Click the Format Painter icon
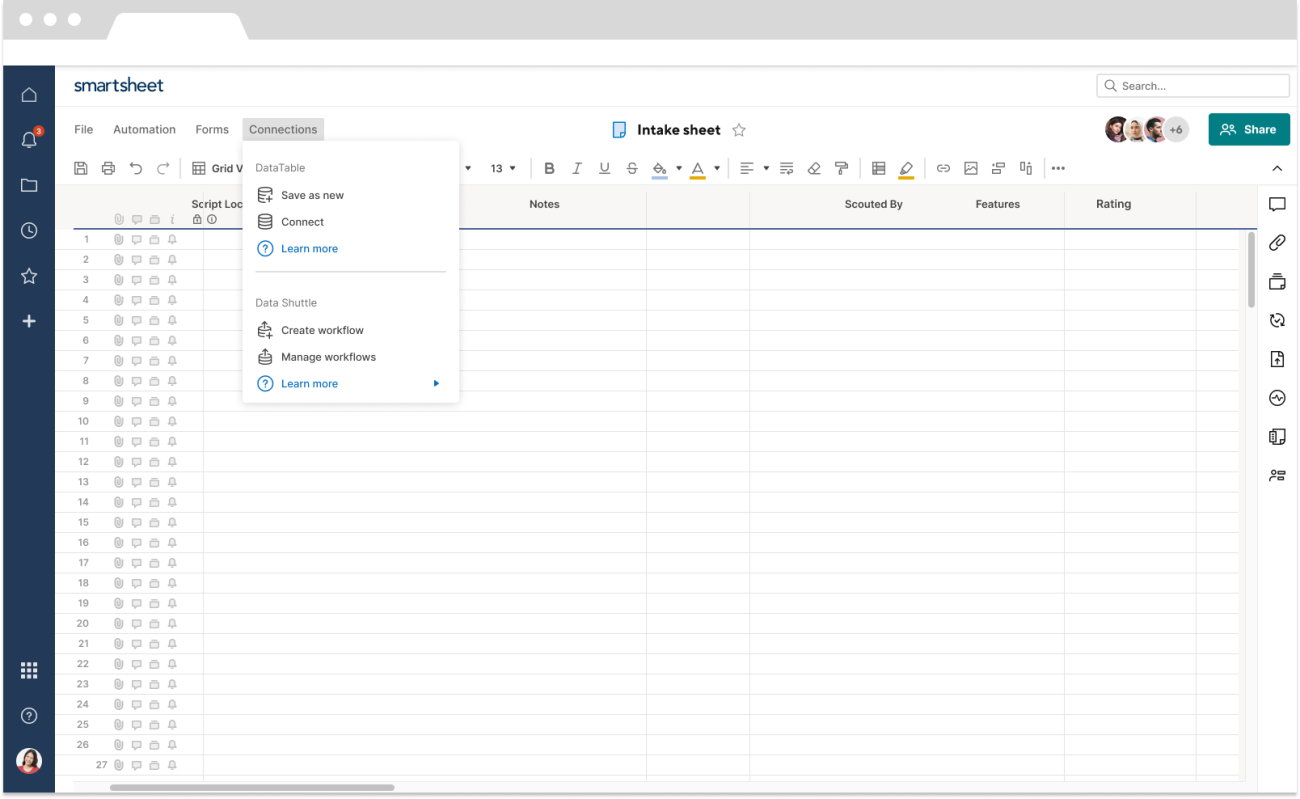The height and width of the screenshot is (799, 1300). coord(841,168)
